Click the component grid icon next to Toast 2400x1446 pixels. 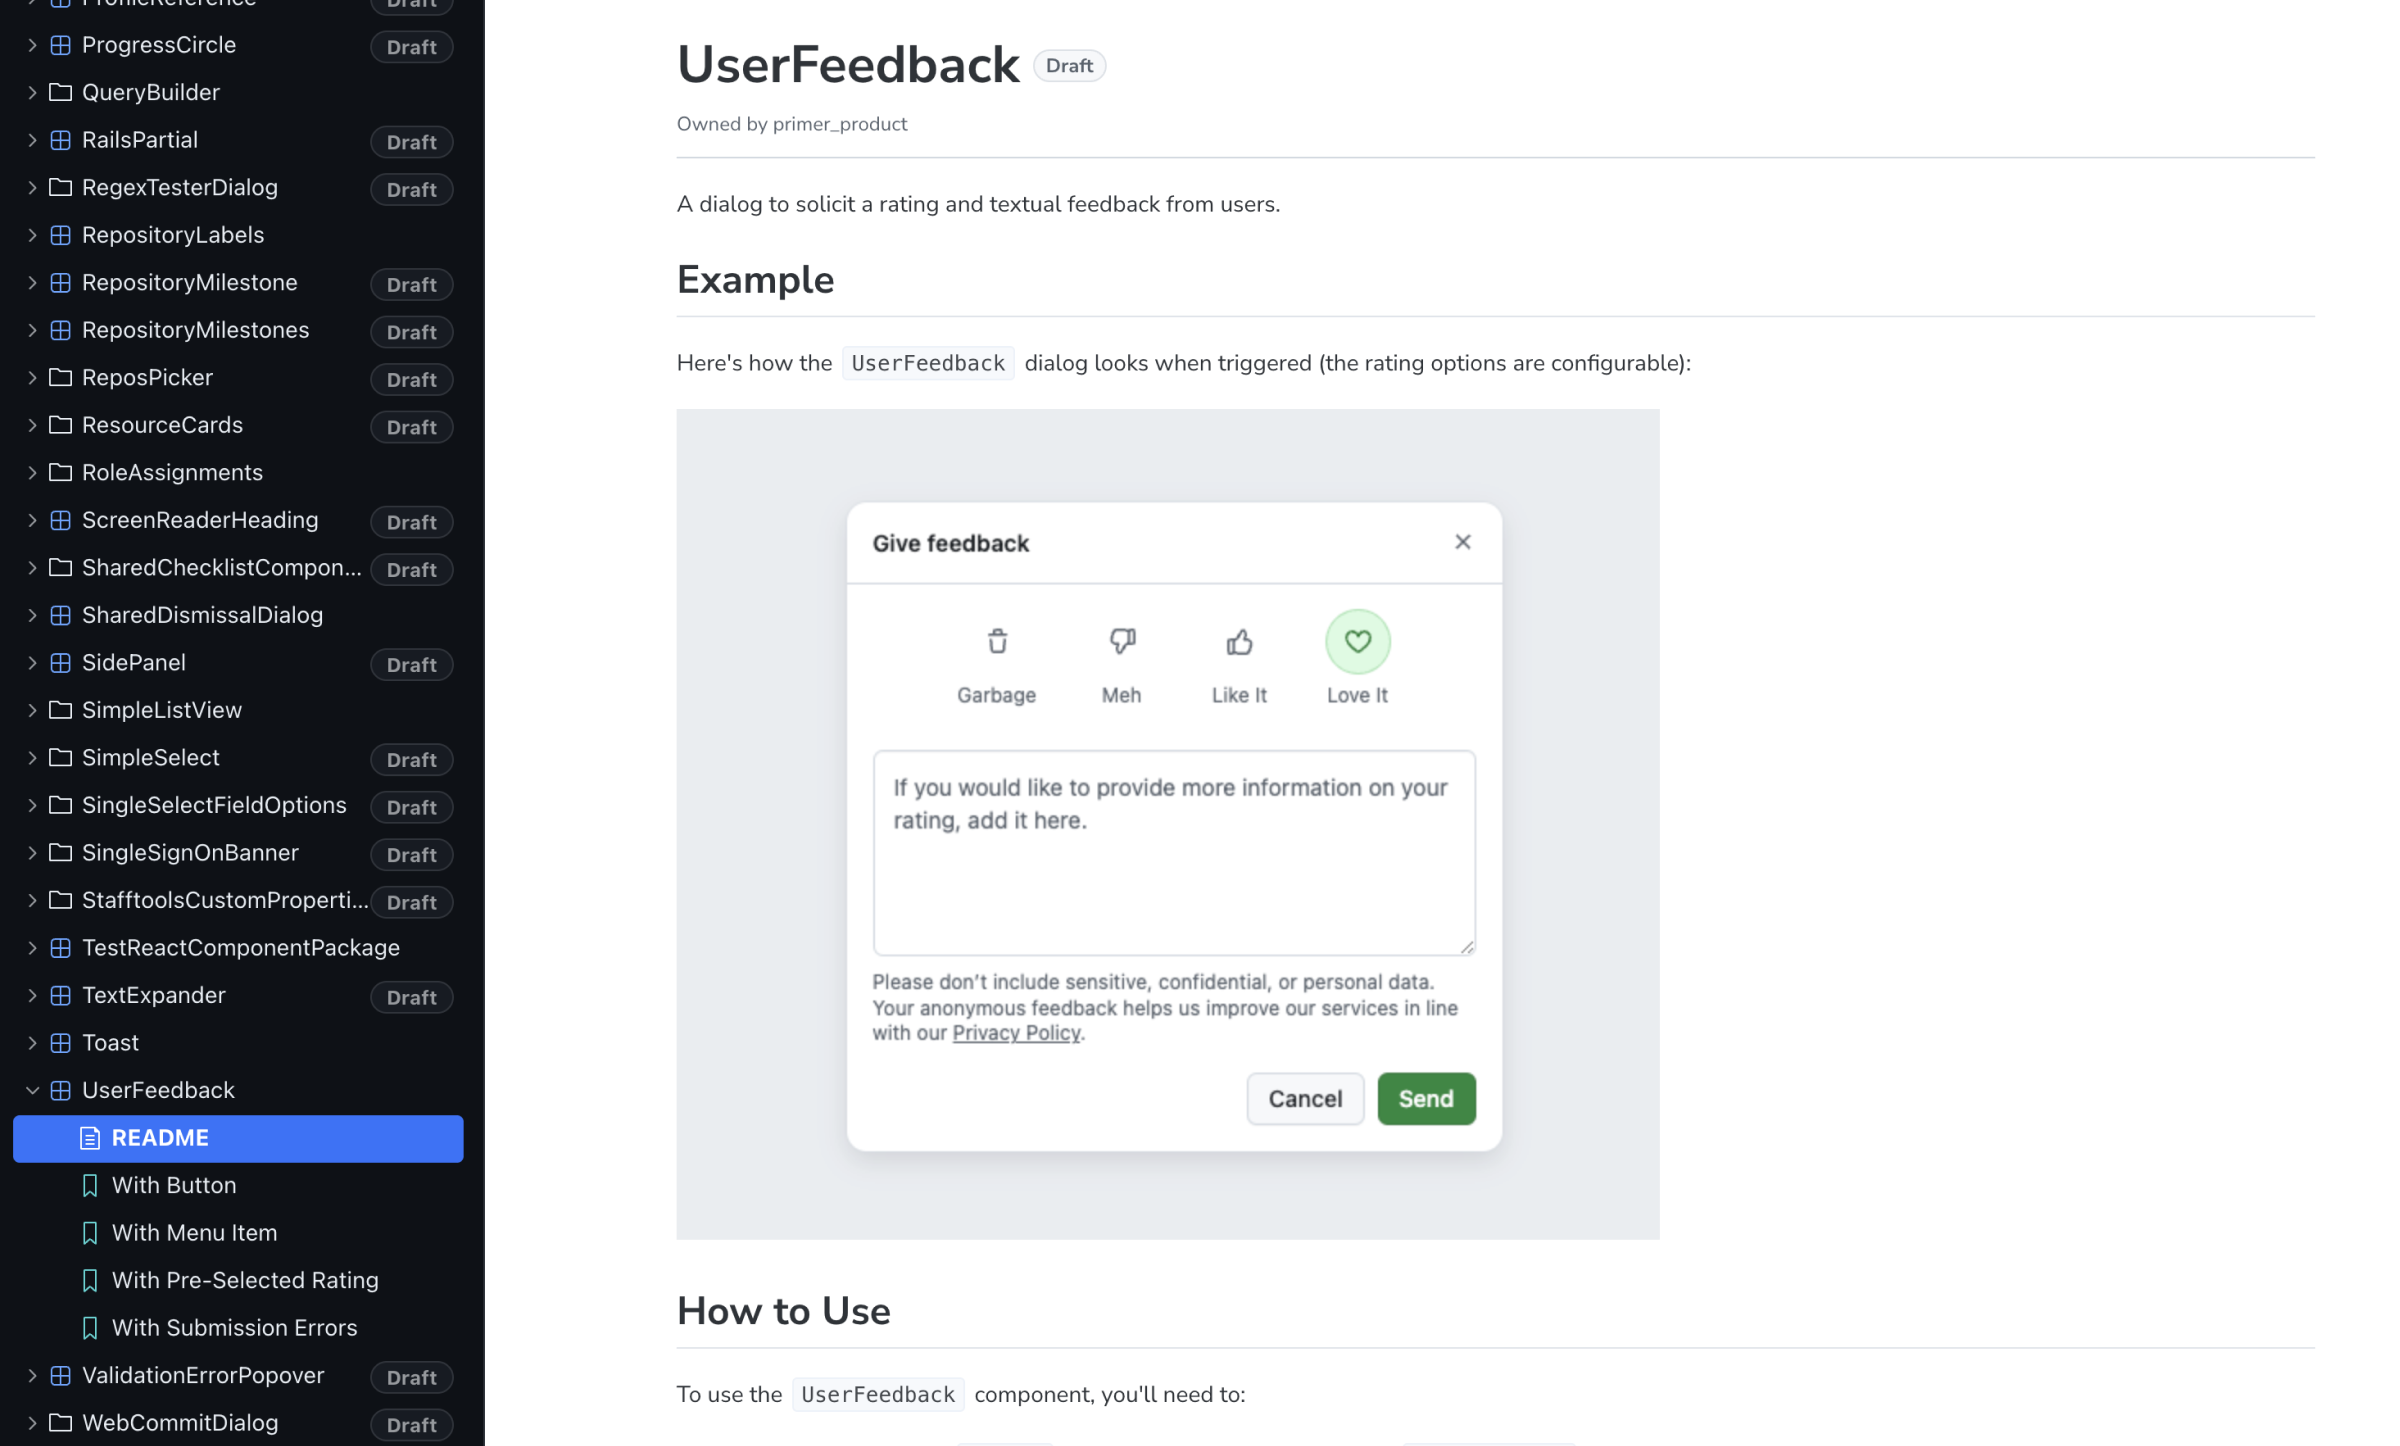tap(60, 1042)
